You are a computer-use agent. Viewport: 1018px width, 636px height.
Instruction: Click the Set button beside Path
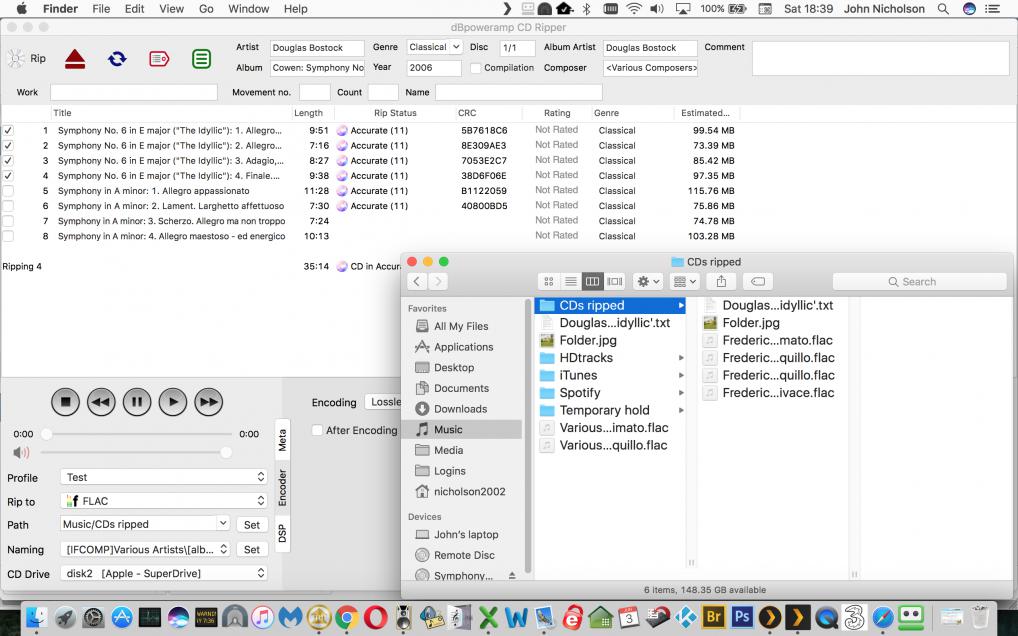pyautogui.click(x=252, y=525)
